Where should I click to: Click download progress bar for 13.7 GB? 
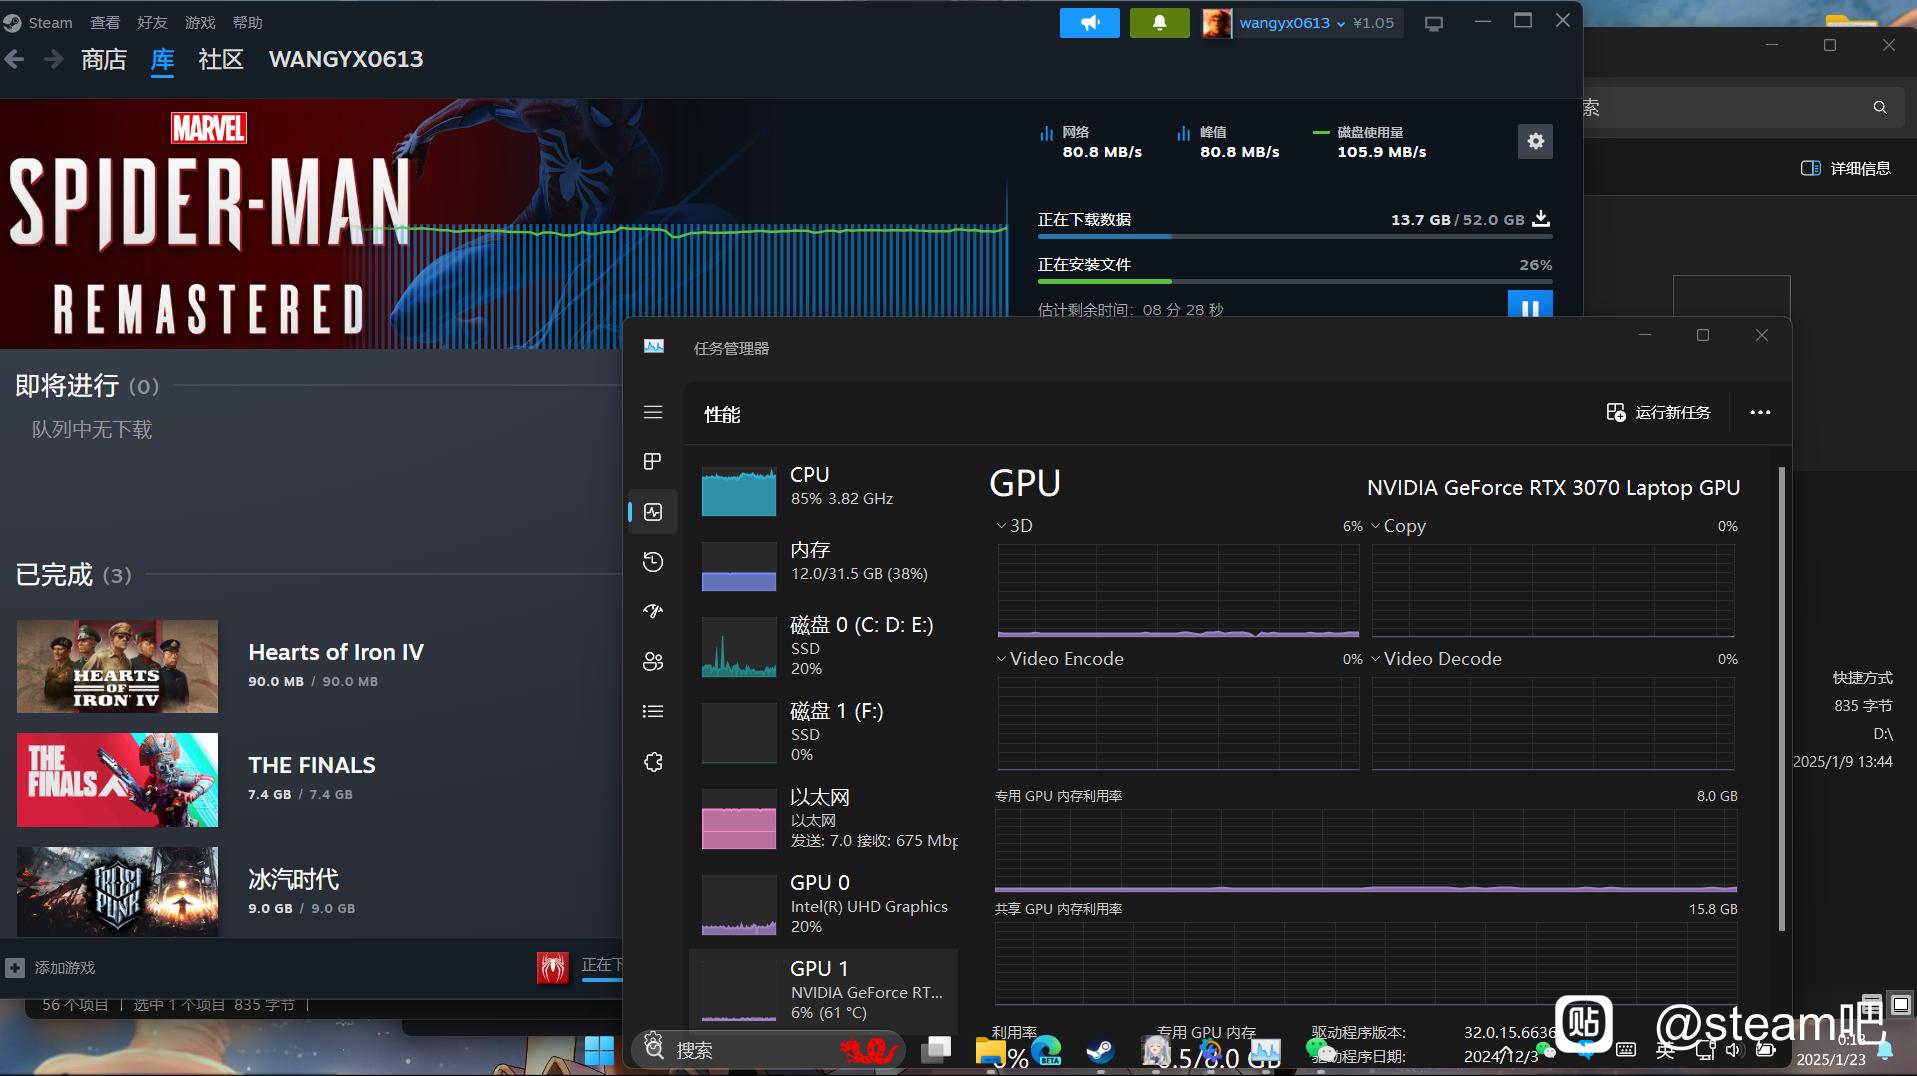coord(1294,237)
